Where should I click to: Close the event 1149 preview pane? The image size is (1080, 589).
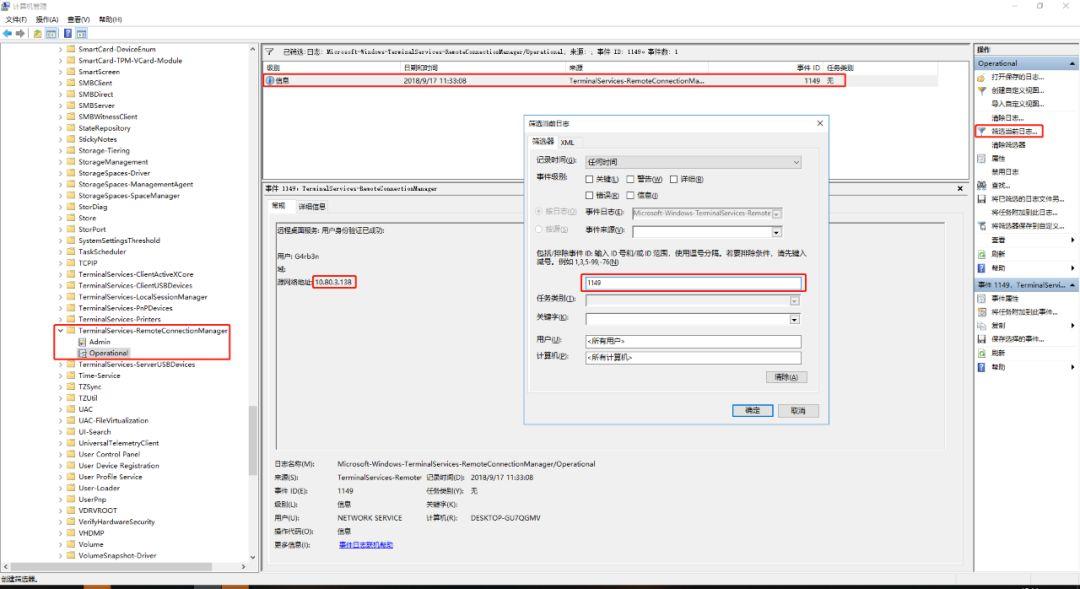pyautogui.click(x=960, y=188)
